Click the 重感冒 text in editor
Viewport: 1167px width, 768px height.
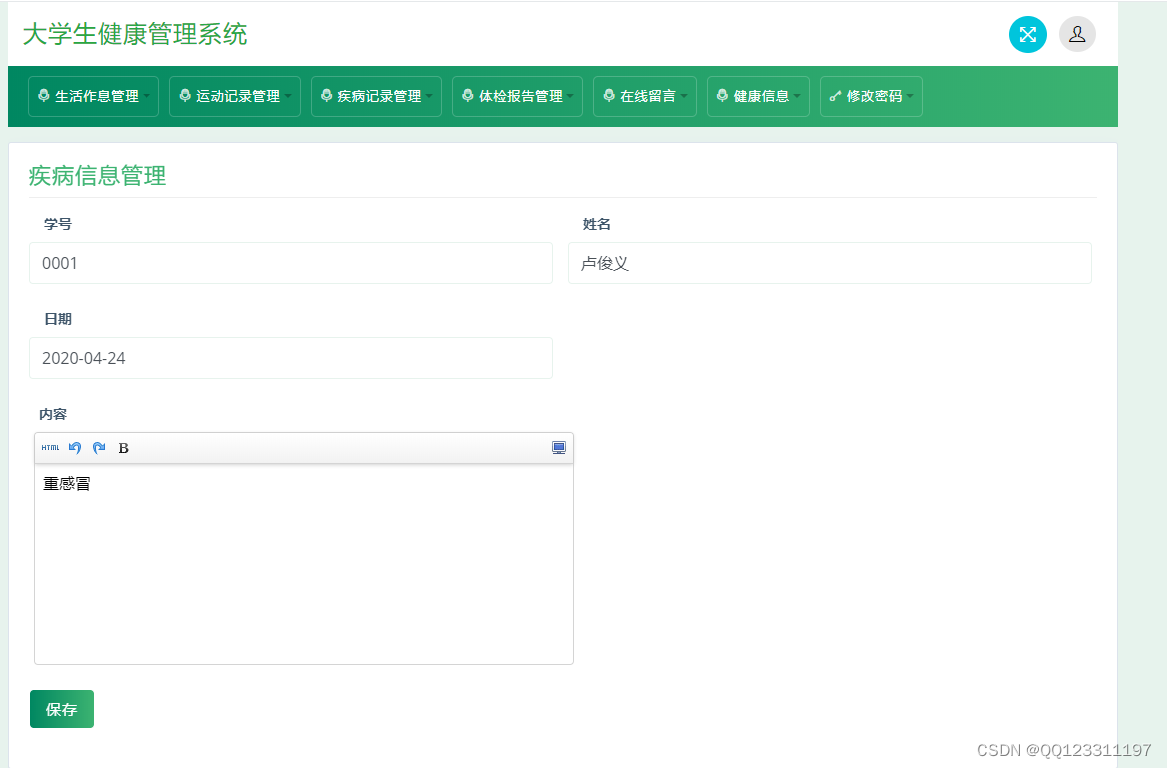67,484
